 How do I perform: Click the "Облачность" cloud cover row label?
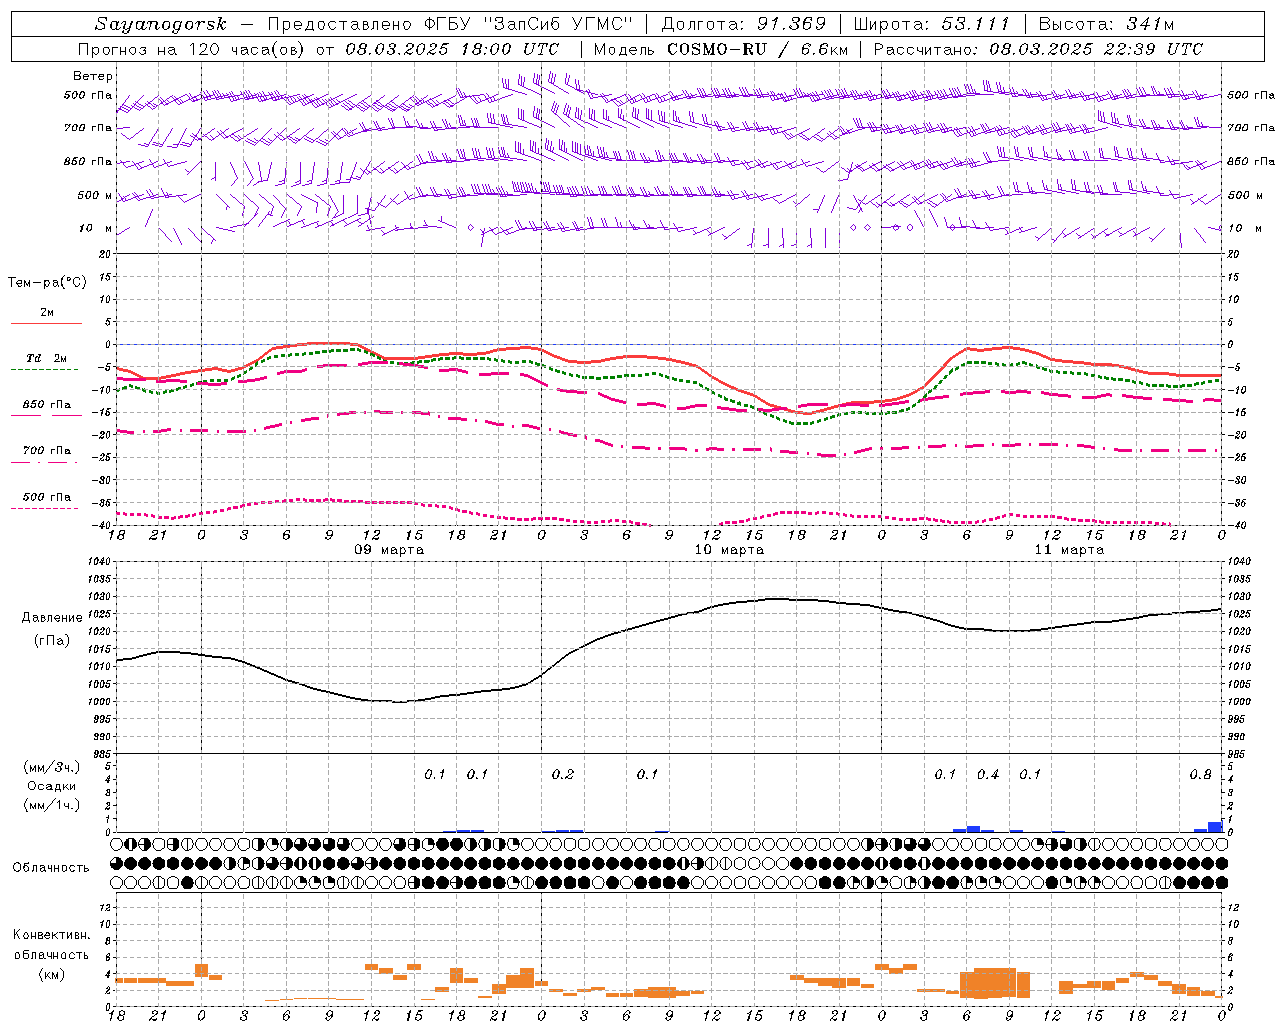click(x=51, y=867)
